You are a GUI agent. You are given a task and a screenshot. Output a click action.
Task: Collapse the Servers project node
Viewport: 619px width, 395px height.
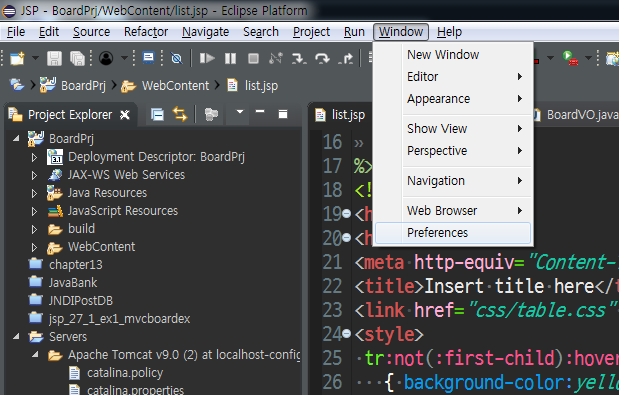tap(16, 336)
